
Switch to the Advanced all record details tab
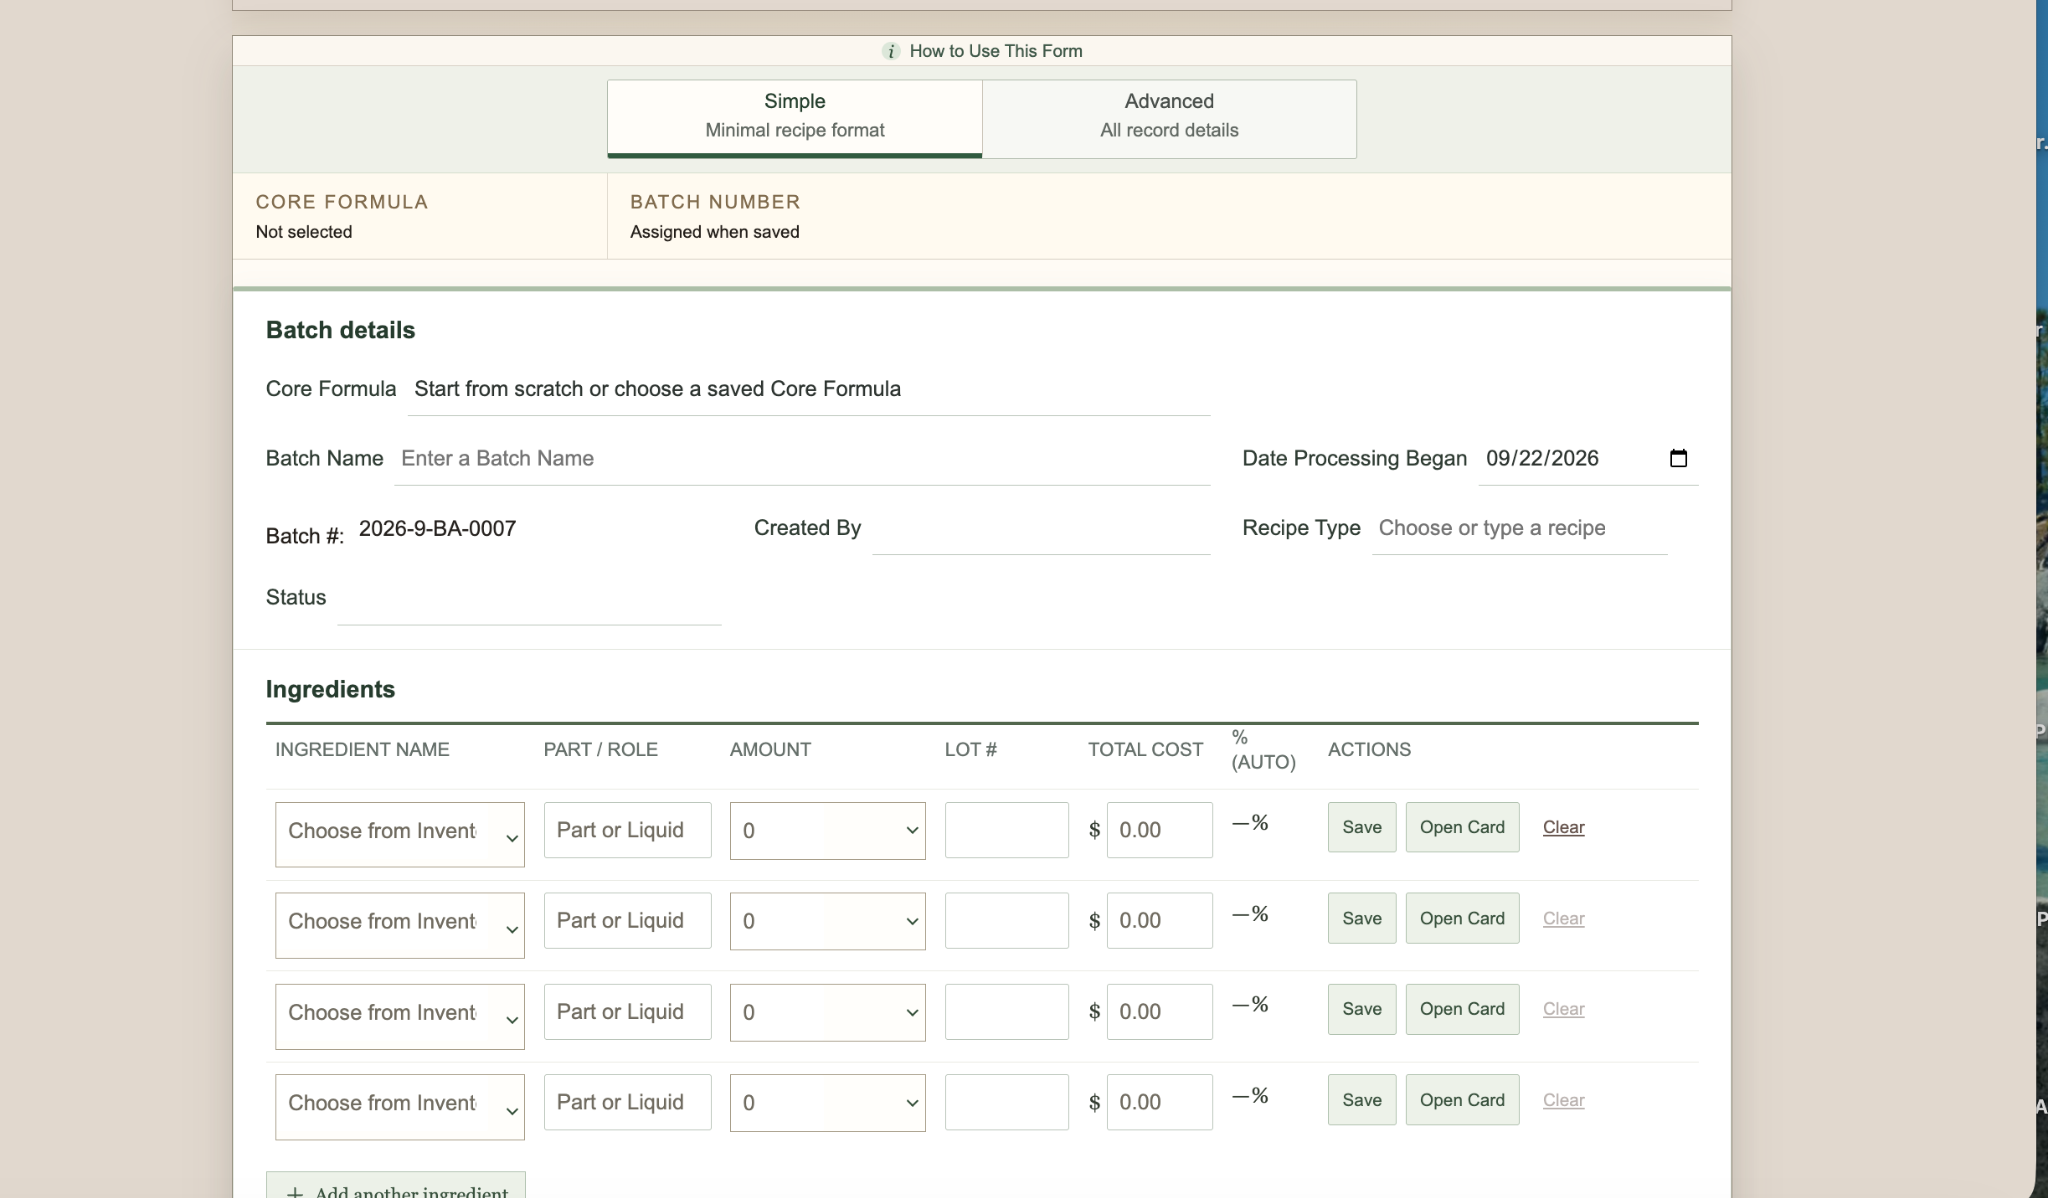1169,118
